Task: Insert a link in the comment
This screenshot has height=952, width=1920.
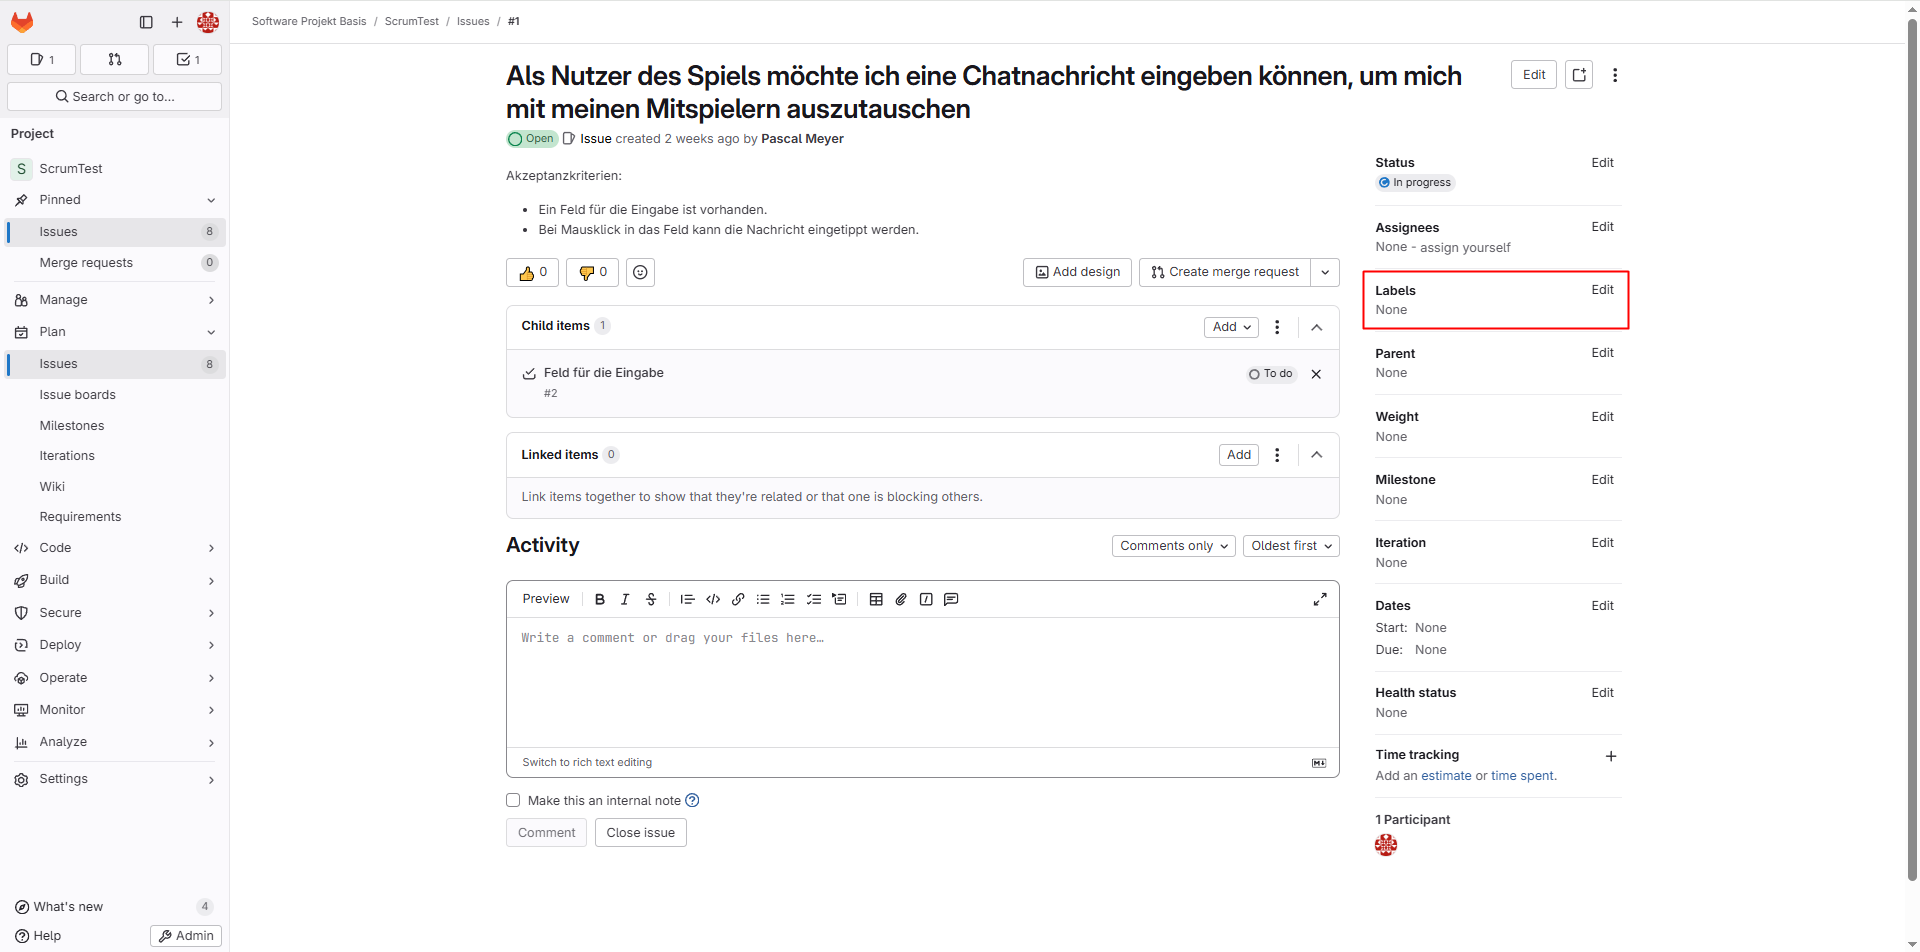Action: [738, 600]
